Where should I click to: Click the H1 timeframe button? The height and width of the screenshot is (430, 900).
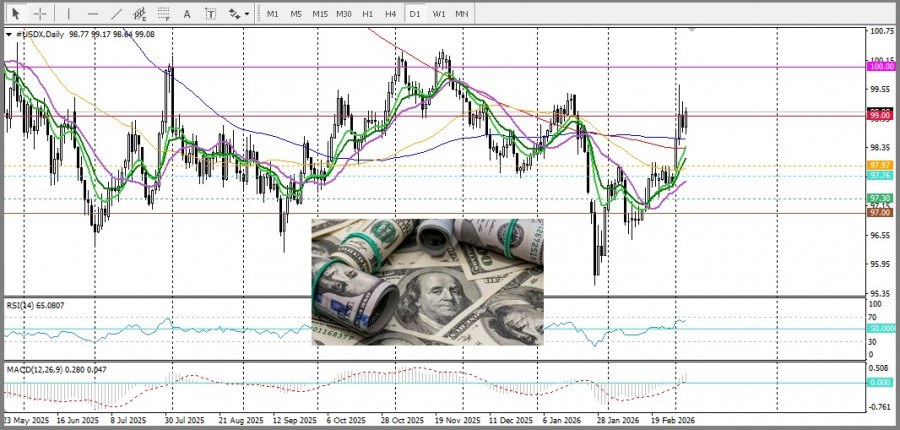(368, 14)
